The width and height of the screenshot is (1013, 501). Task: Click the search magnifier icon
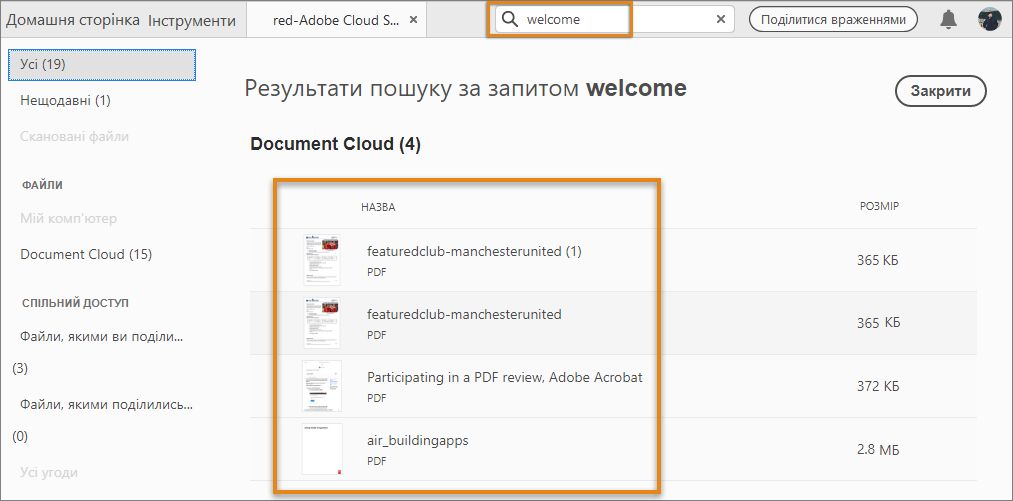point(510,19)
